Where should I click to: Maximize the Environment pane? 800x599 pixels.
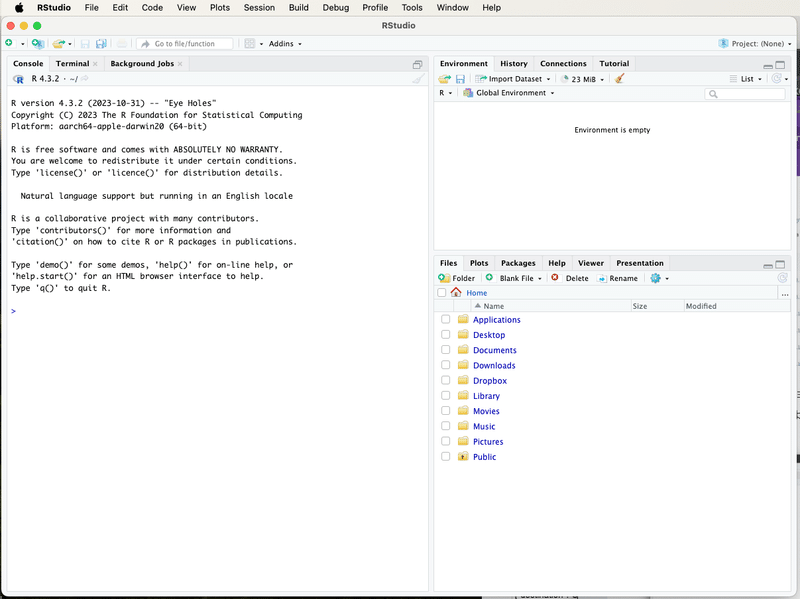(780, 65)
